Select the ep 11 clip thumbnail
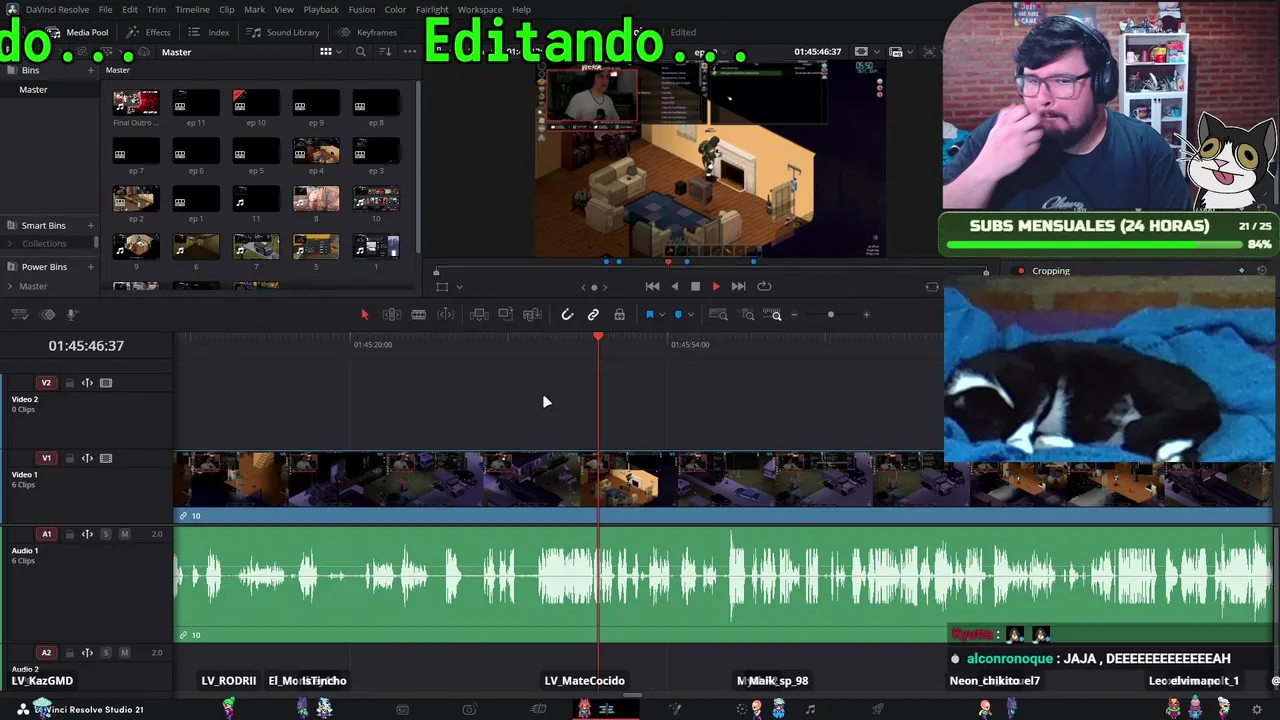 [x=196, y=102]
